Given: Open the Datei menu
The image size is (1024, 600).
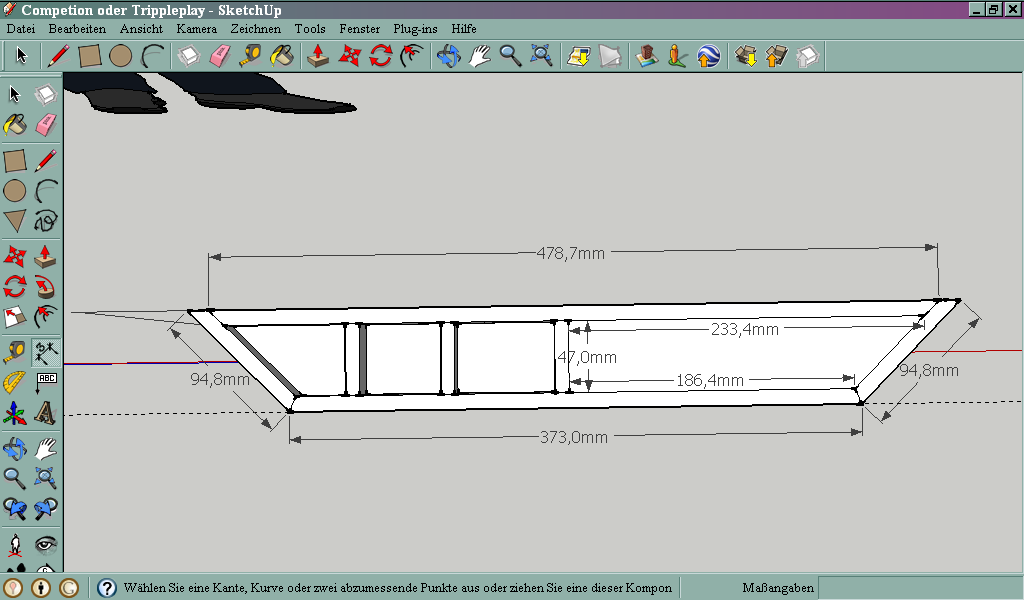Looking at the screenshot, I should pyautogui.click(x=21, y=29).
